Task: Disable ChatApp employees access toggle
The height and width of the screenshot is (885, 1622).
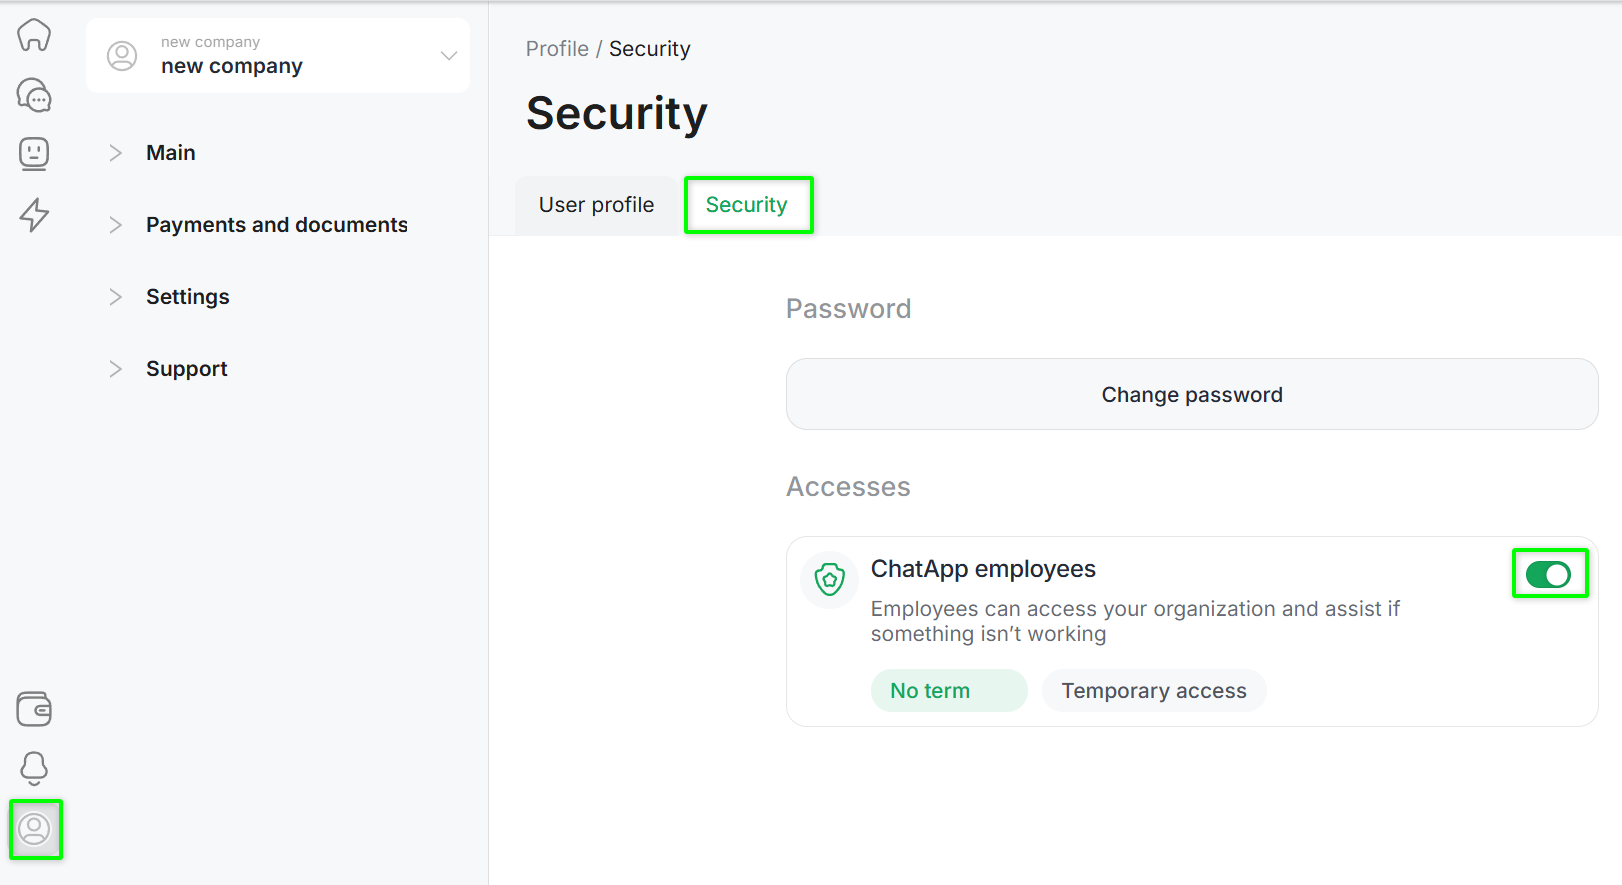Action: (x=1548, y=574)
